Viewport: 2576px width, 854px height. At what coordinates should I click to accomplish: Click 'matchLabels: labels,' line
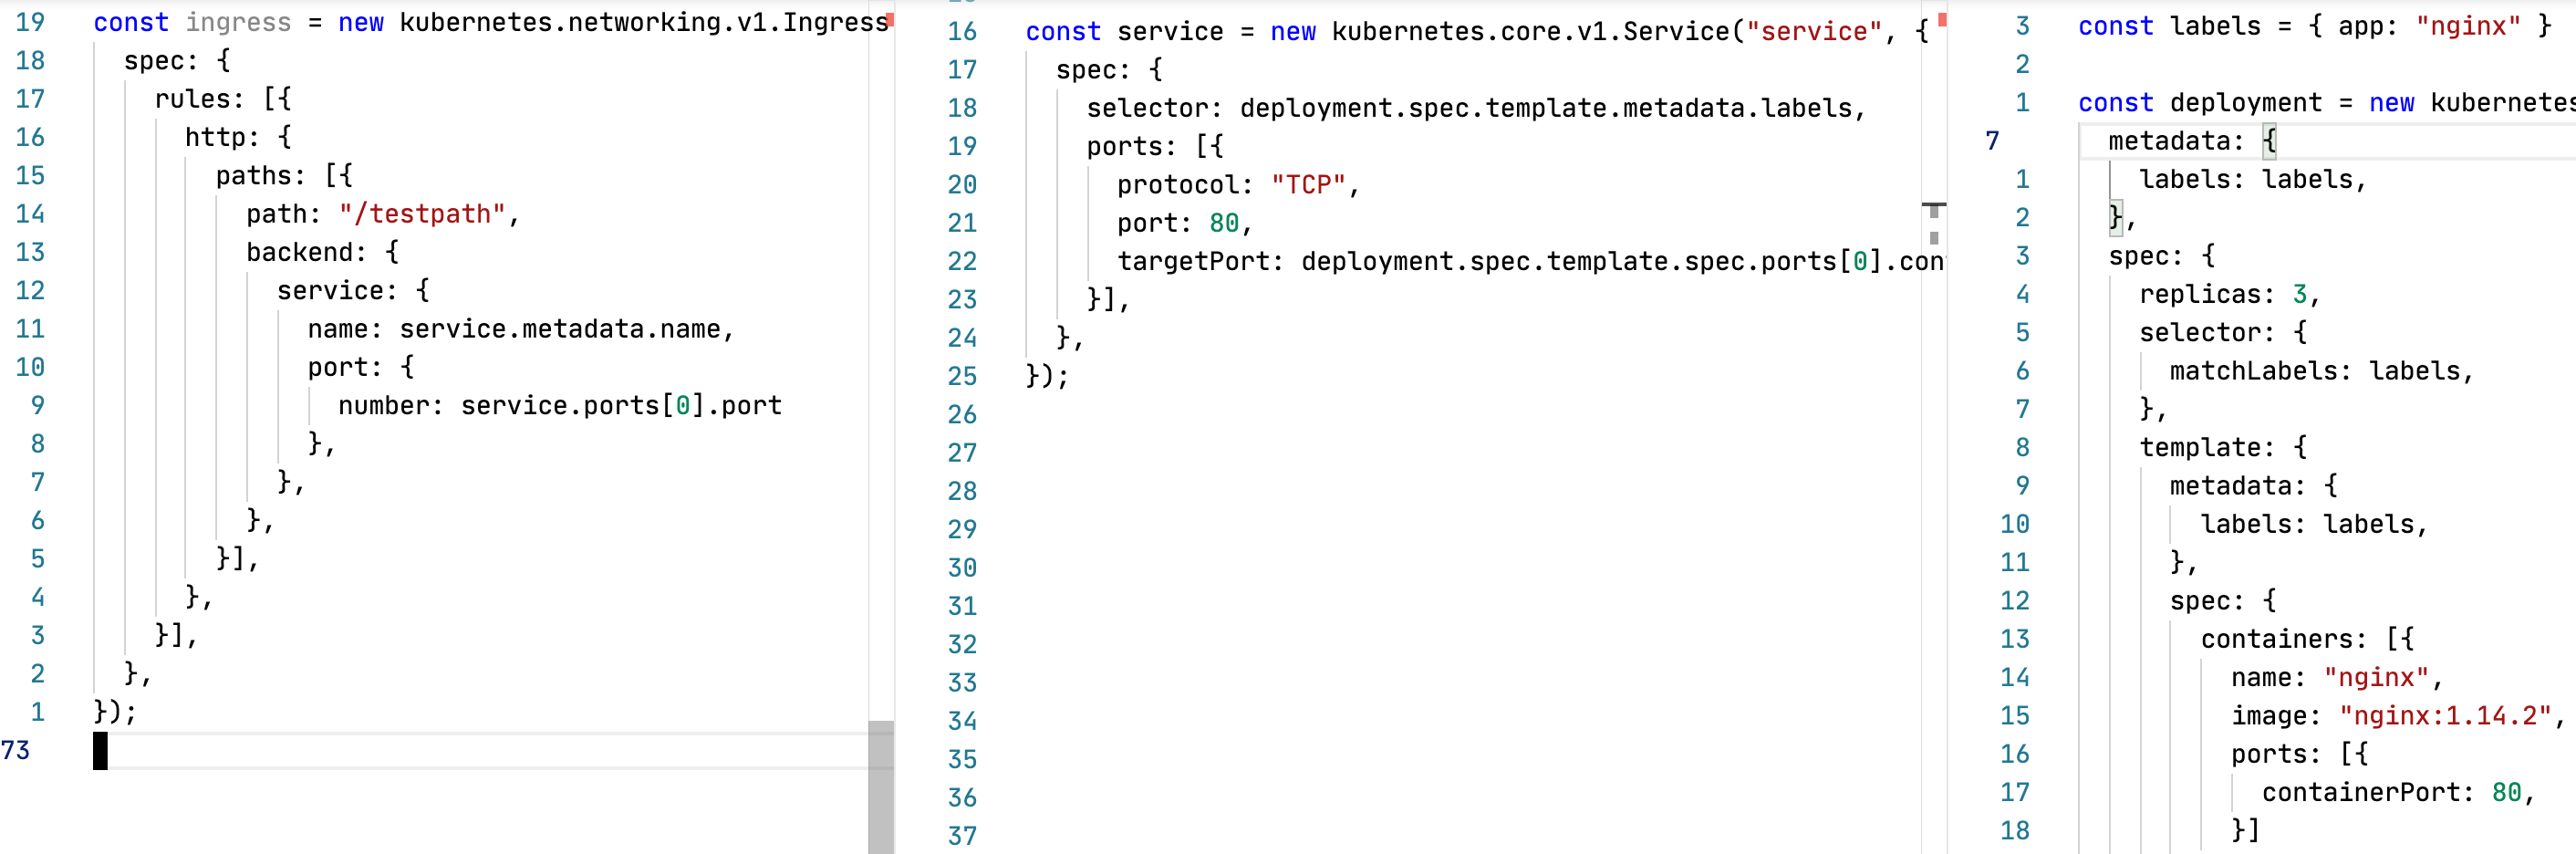(x=2322, y=371)
